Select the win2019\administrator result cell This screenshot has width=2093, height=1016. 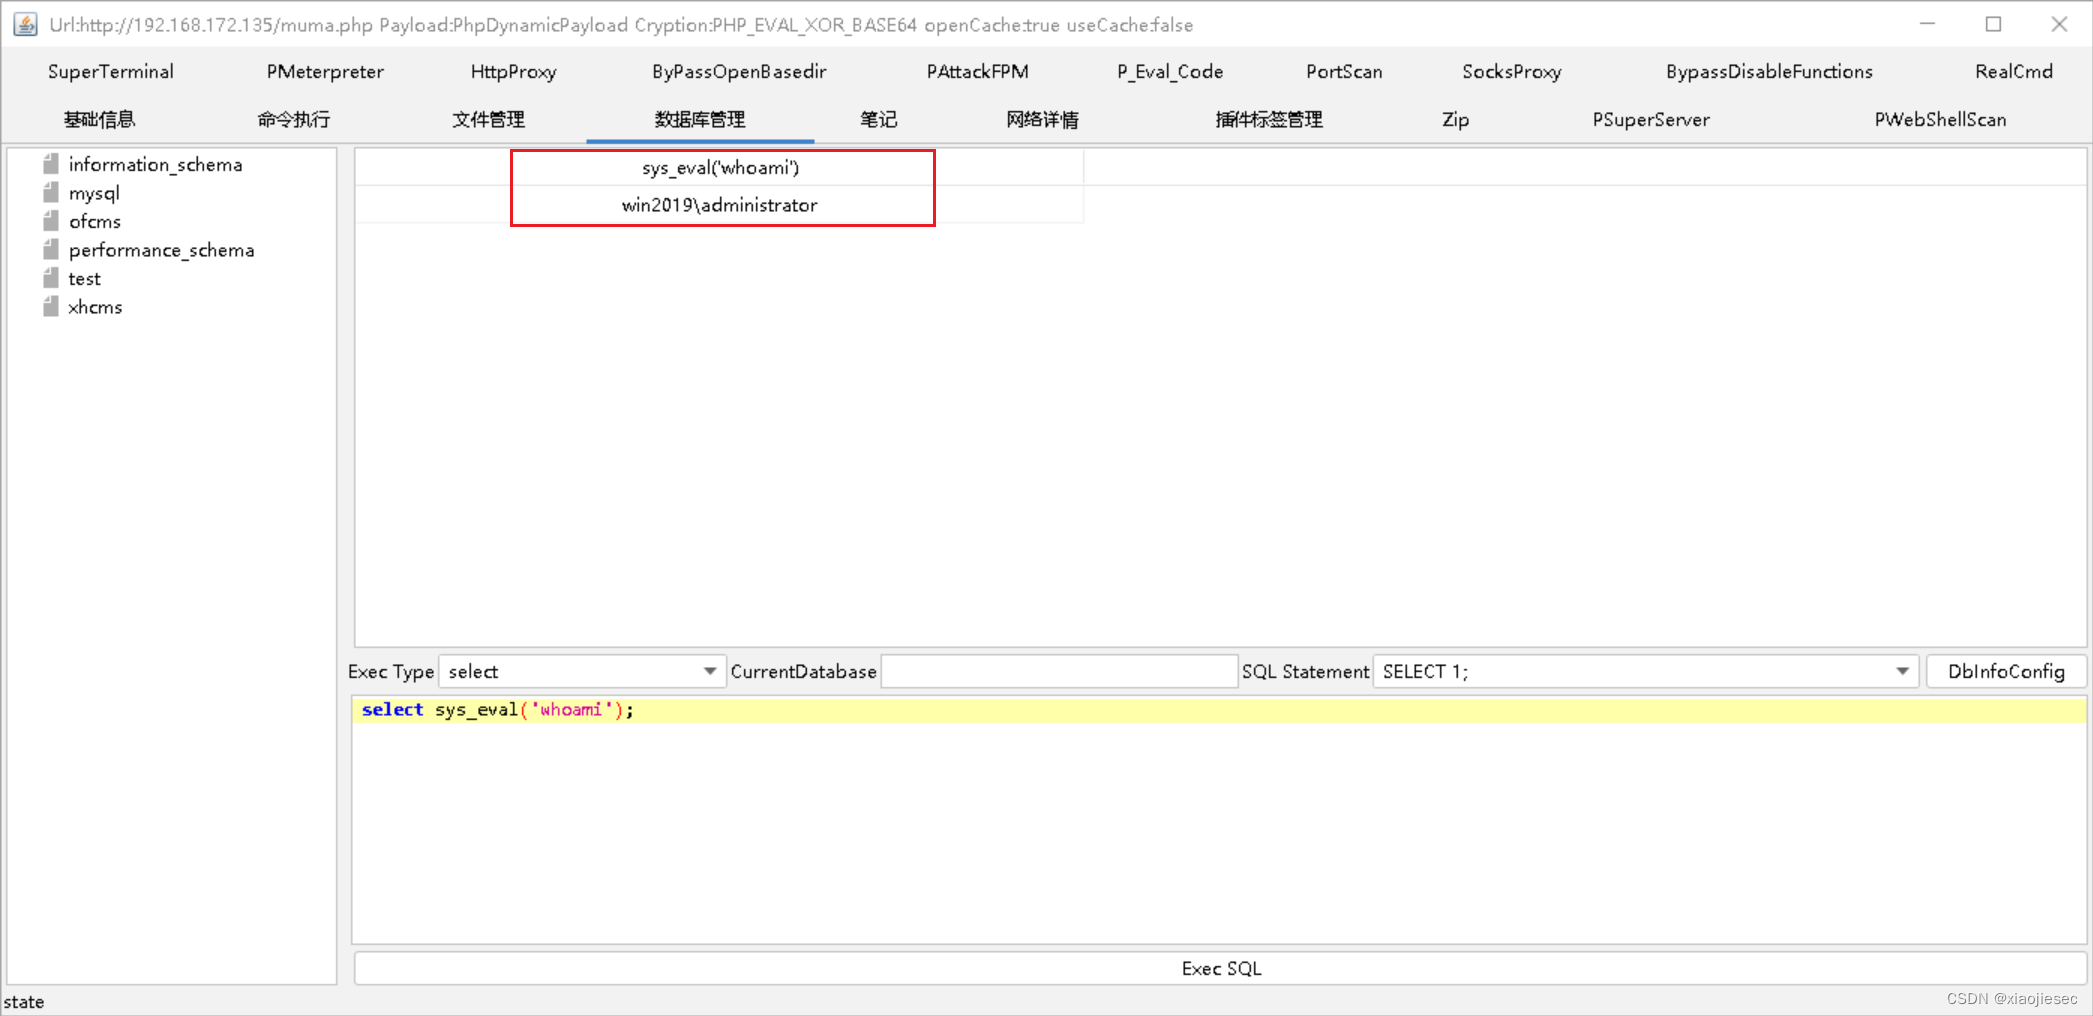click(720, 205)
